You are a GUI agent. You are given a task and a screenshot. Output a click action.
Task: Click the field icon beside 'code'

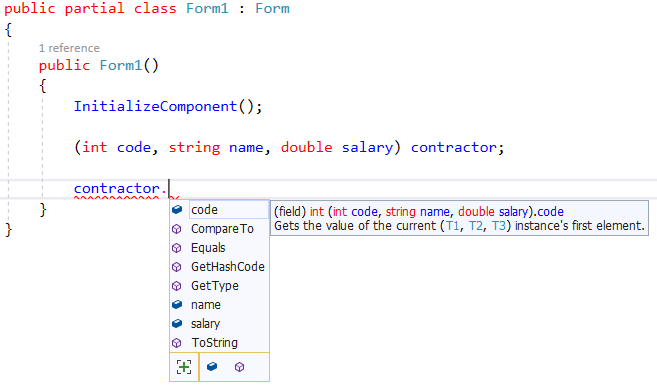(x=177, y=209)
